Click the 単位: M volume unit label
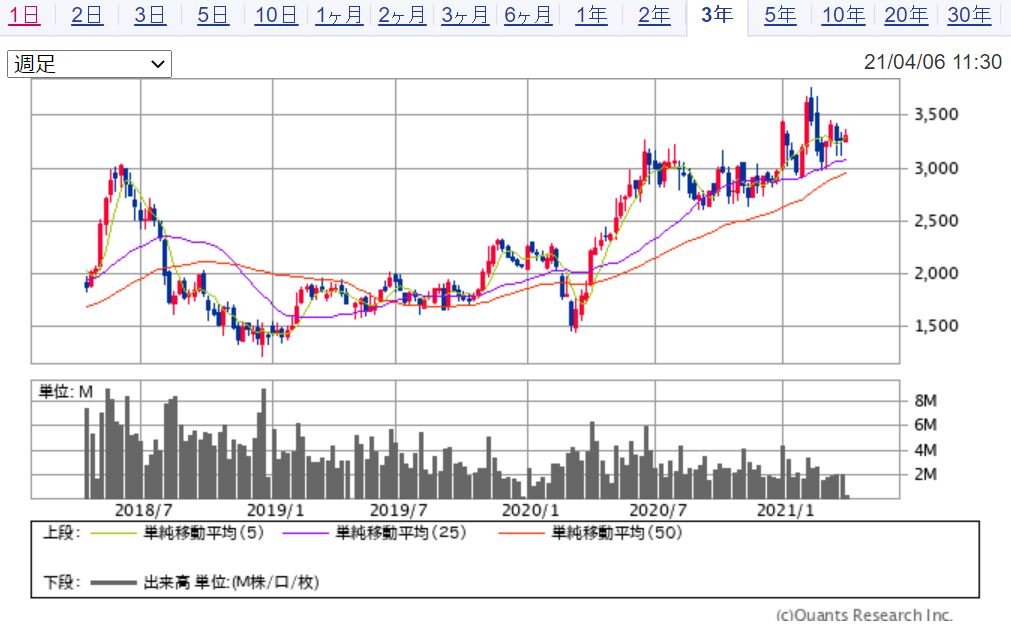 coord(66,391)
